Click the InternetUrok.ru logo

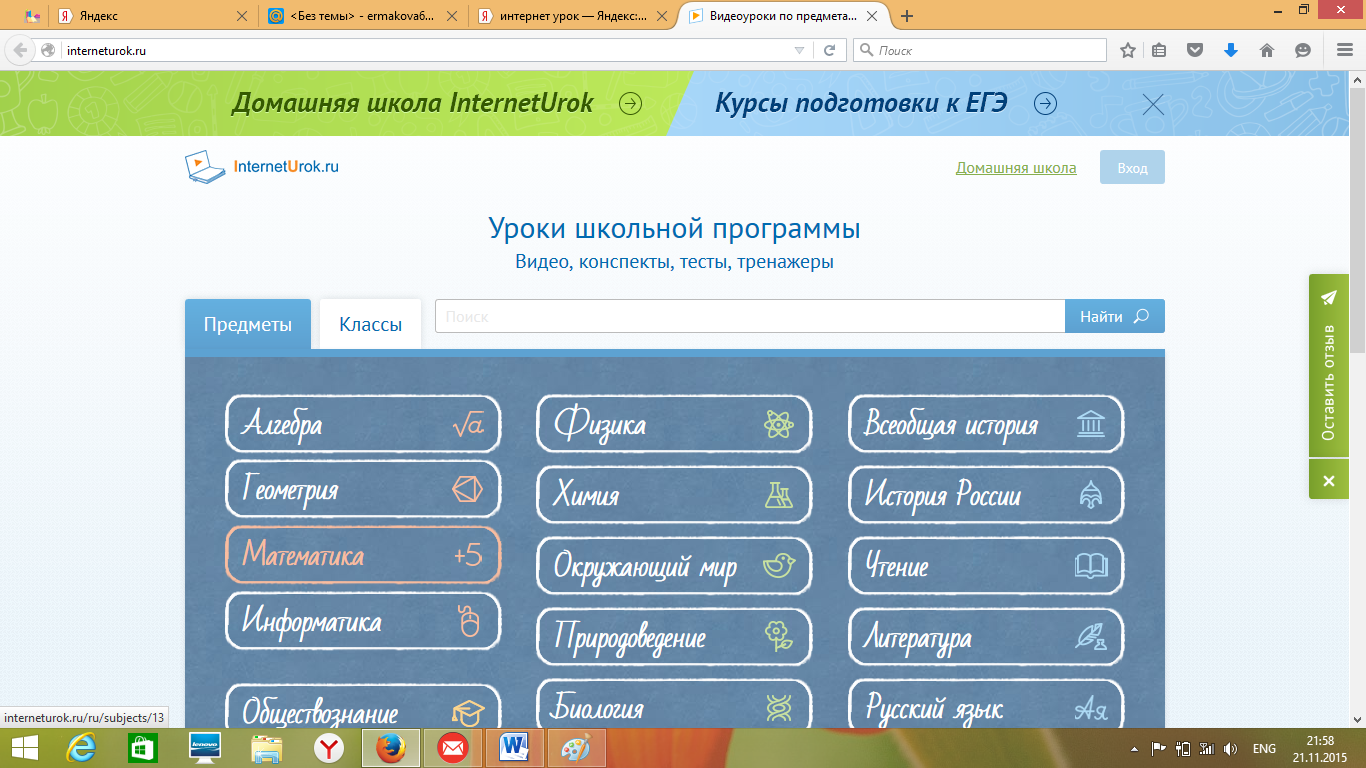[263, 166]
